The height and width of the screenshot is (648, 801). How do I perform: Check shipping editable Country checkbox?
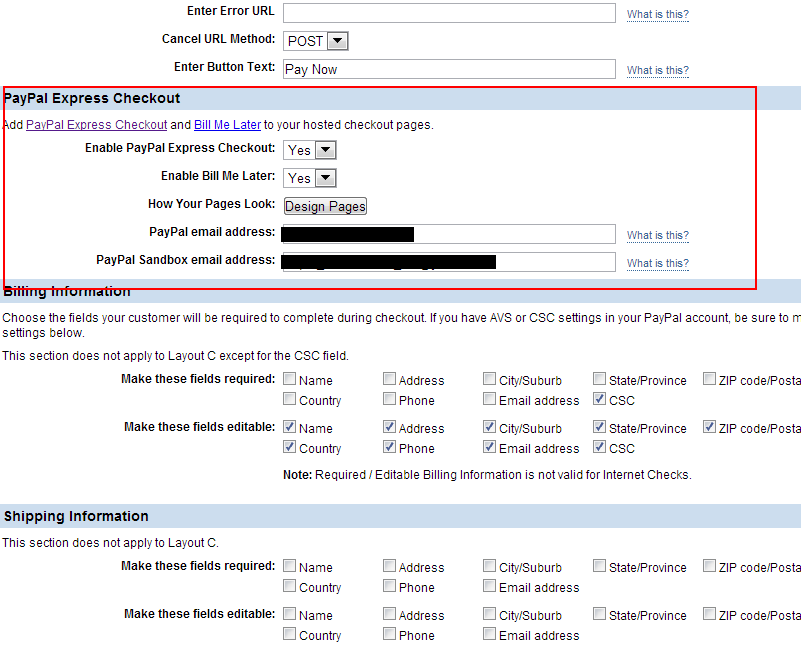click(290, 634)
